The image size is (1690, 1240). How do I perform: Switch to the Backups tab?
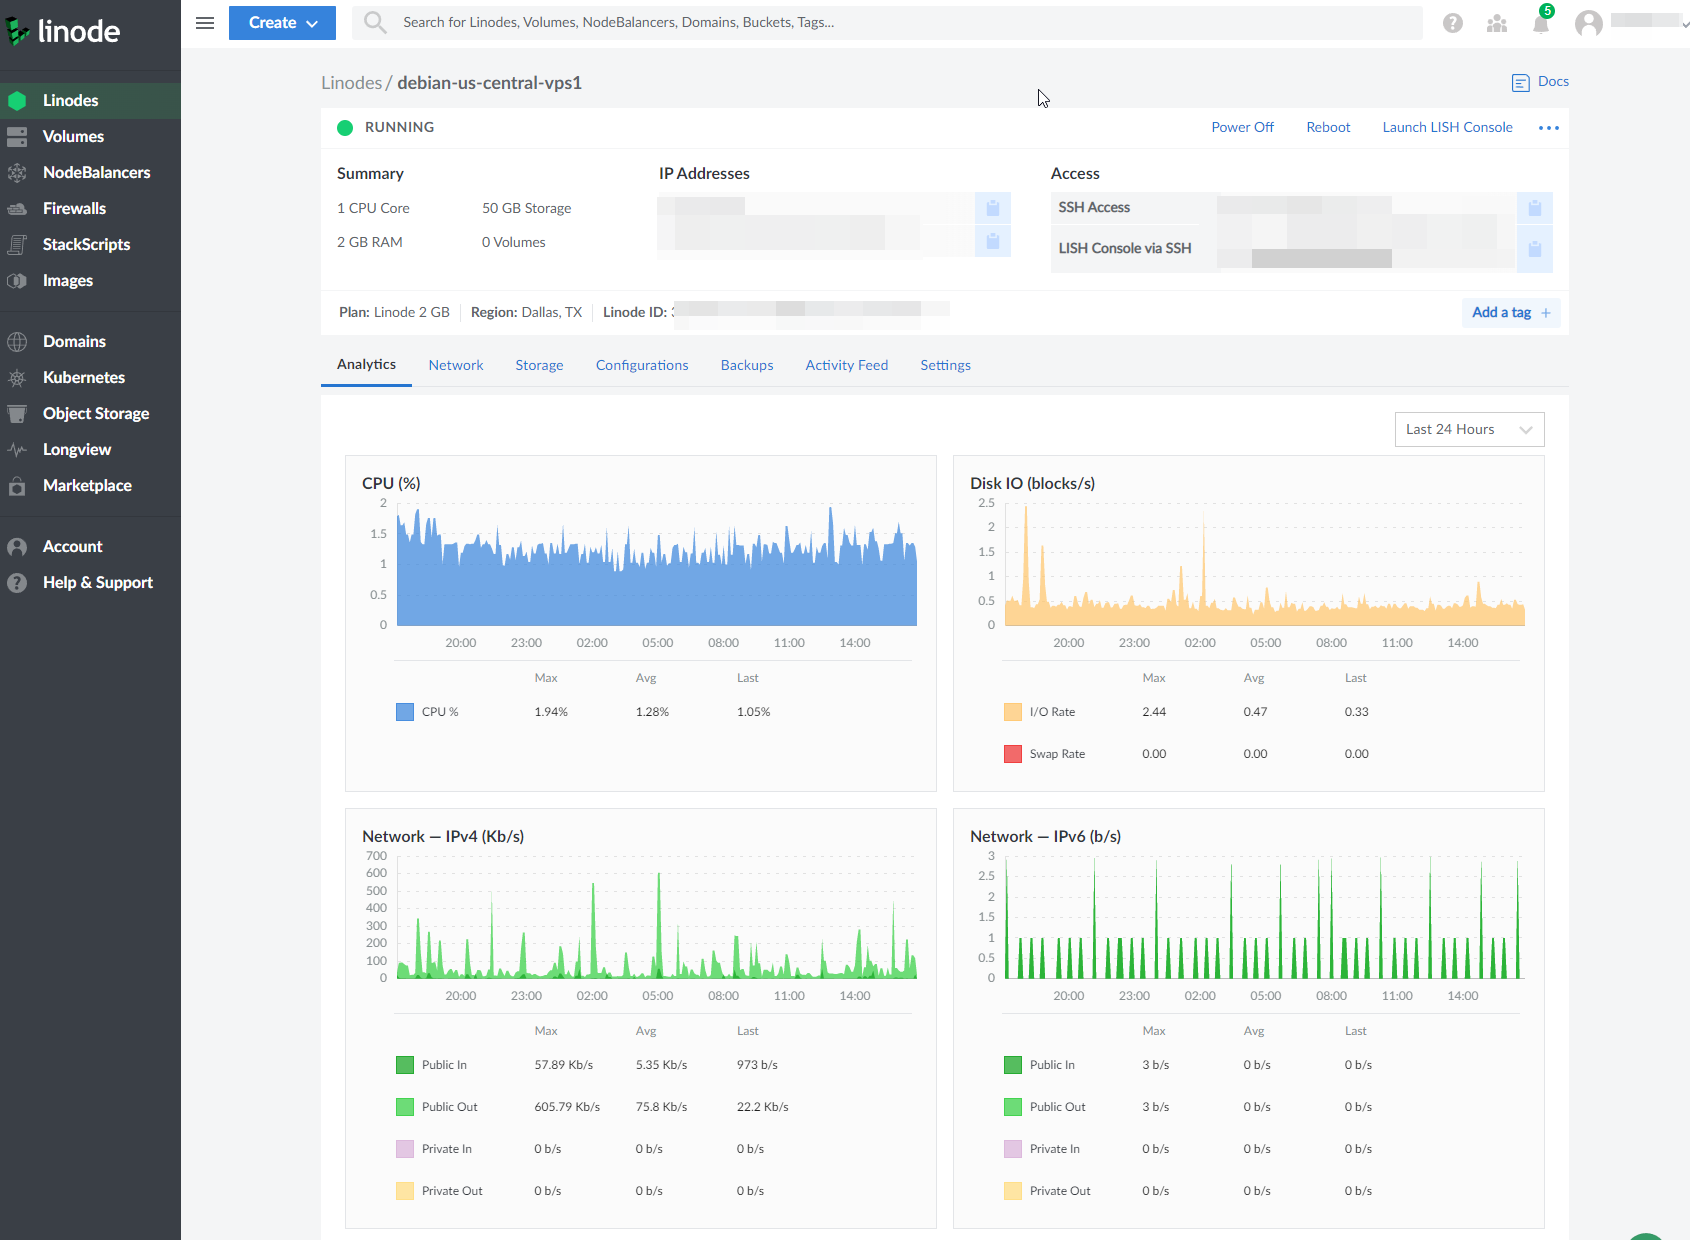[747, 365]
